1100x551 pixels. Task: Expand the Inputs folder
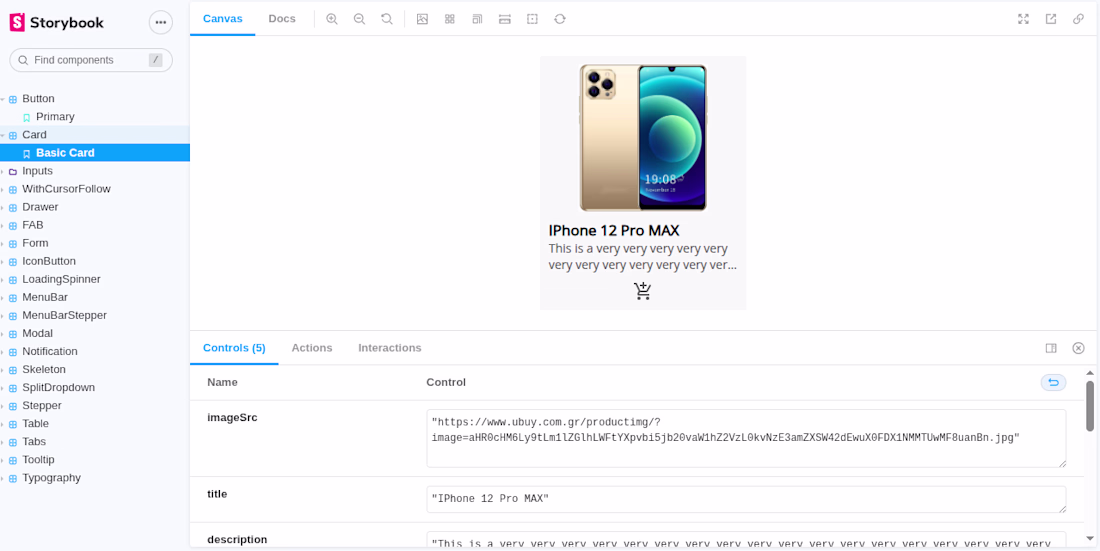click(95, 171)
